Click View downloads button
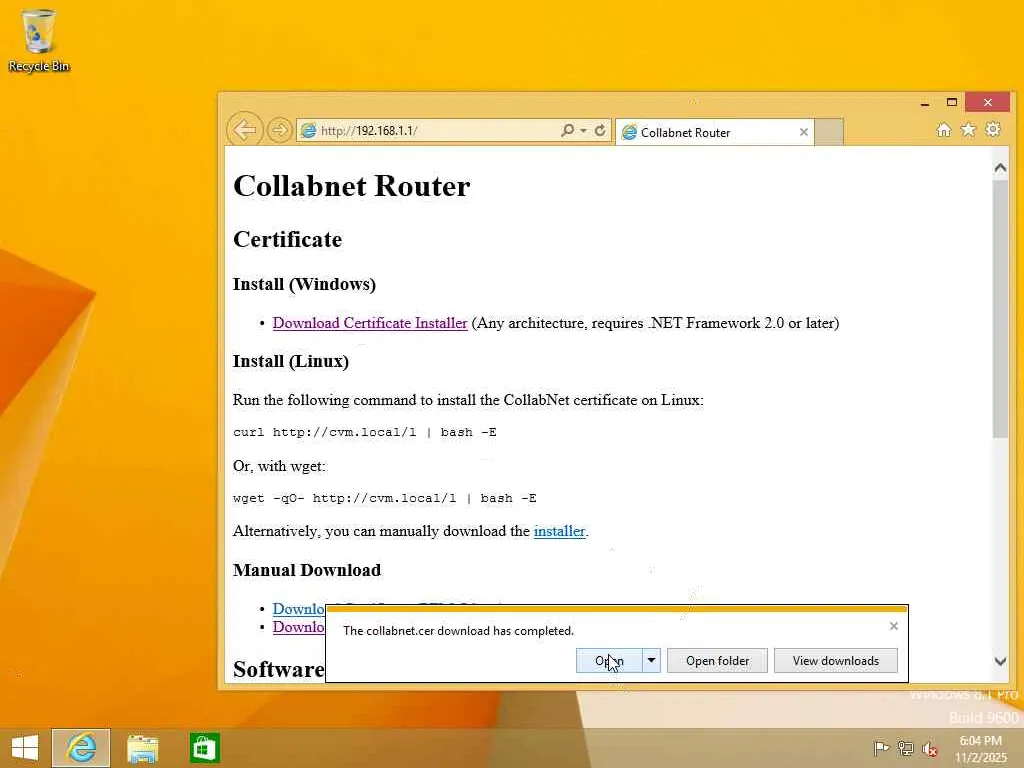This screenshot has width=1024, height=768. point(836,661)
